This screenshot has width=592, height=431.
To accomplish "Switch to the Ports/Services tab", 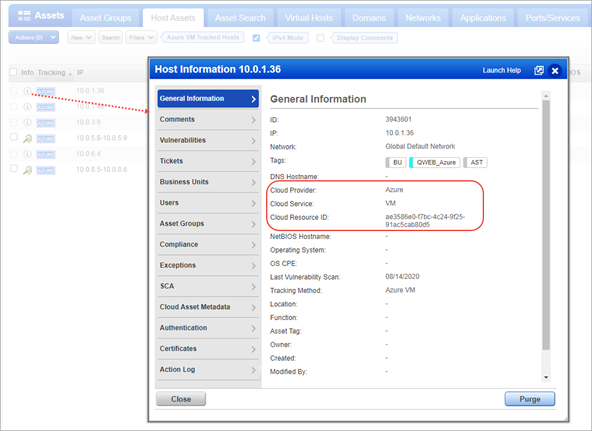I will click(x=553, y=18).
